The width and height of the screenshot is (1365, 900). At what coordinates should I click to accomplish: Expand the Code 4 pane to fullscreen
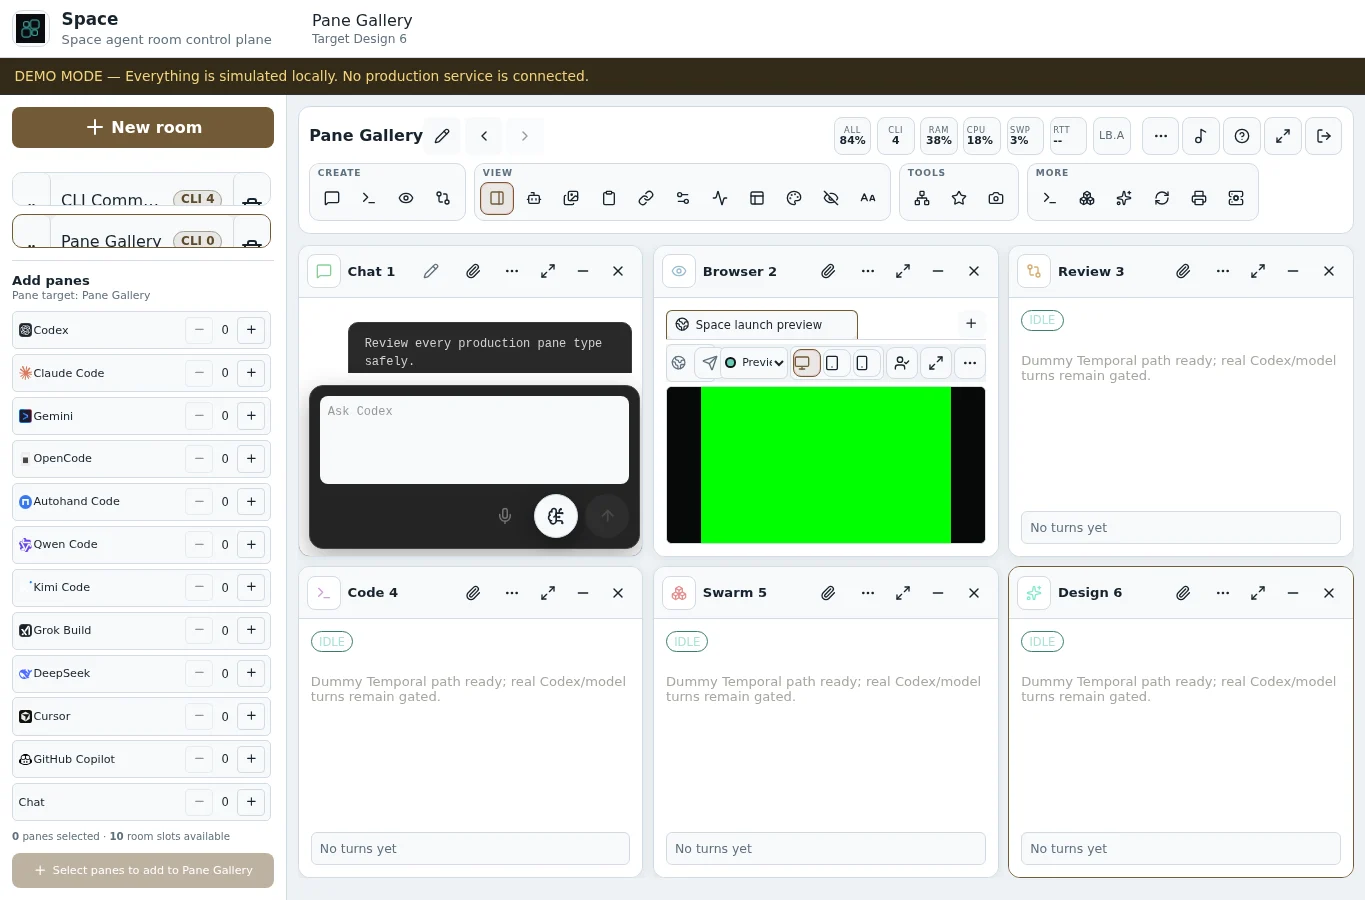pyautogui.click(x=548, y=593)
